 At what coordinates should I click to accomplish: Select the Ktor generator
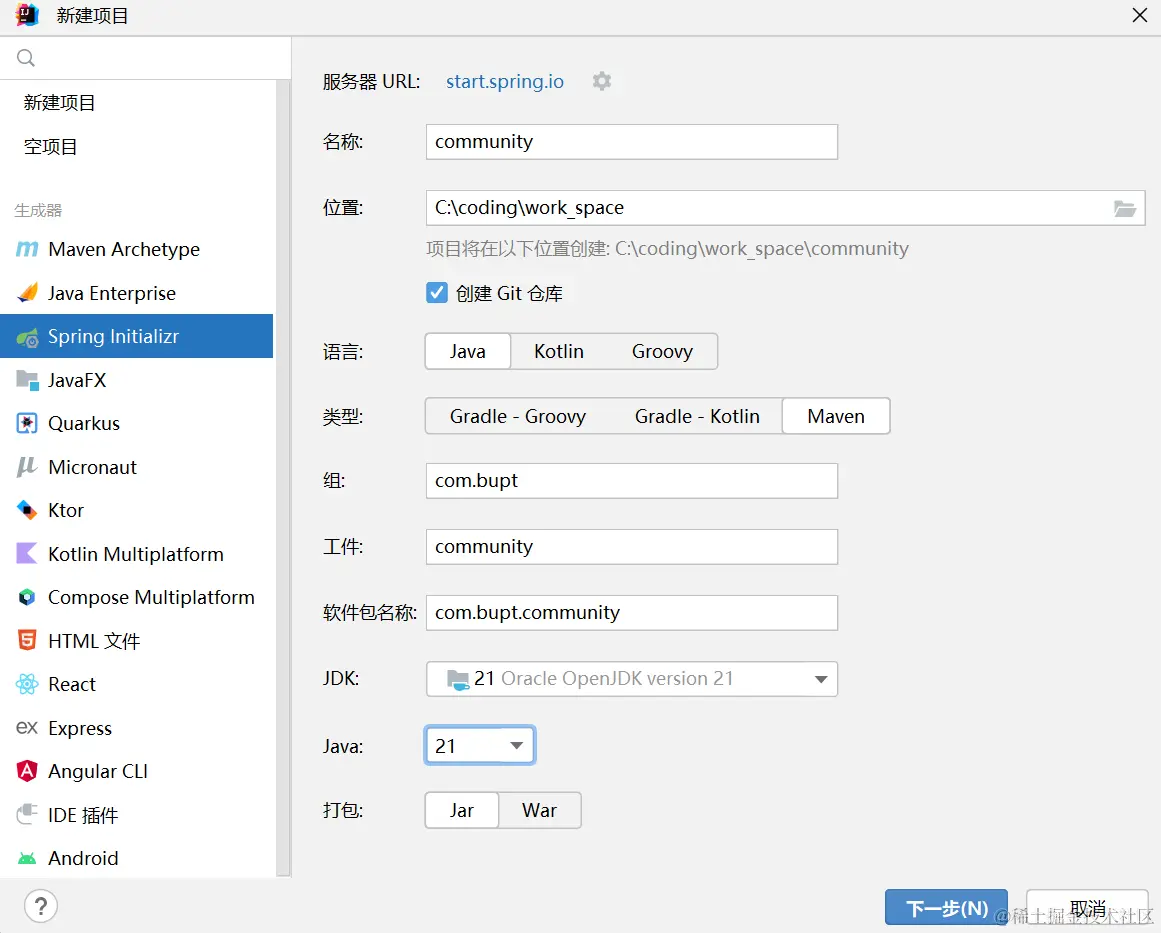(x=66, y=510)
